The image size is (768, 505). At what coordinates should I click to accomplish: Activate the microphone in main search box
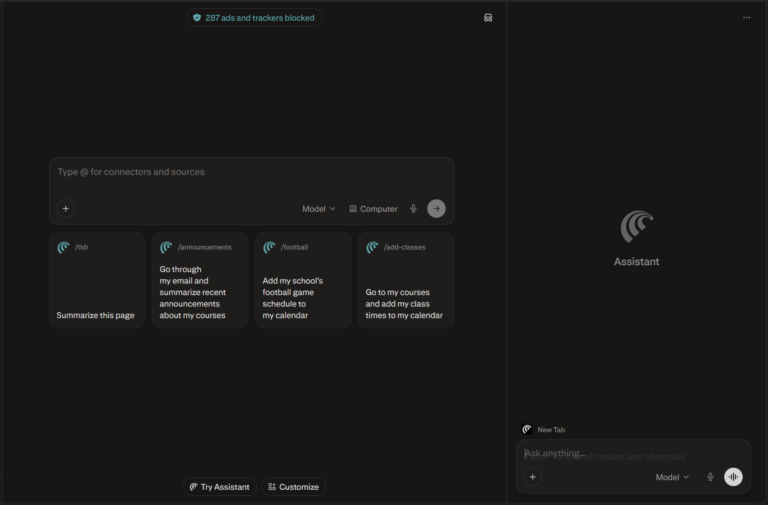413,209
